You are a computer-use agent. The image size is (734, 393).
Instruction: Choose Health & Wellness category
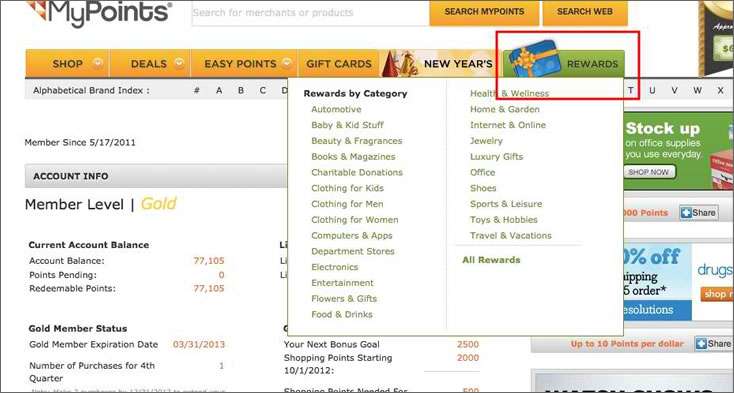tap(509, 93)
